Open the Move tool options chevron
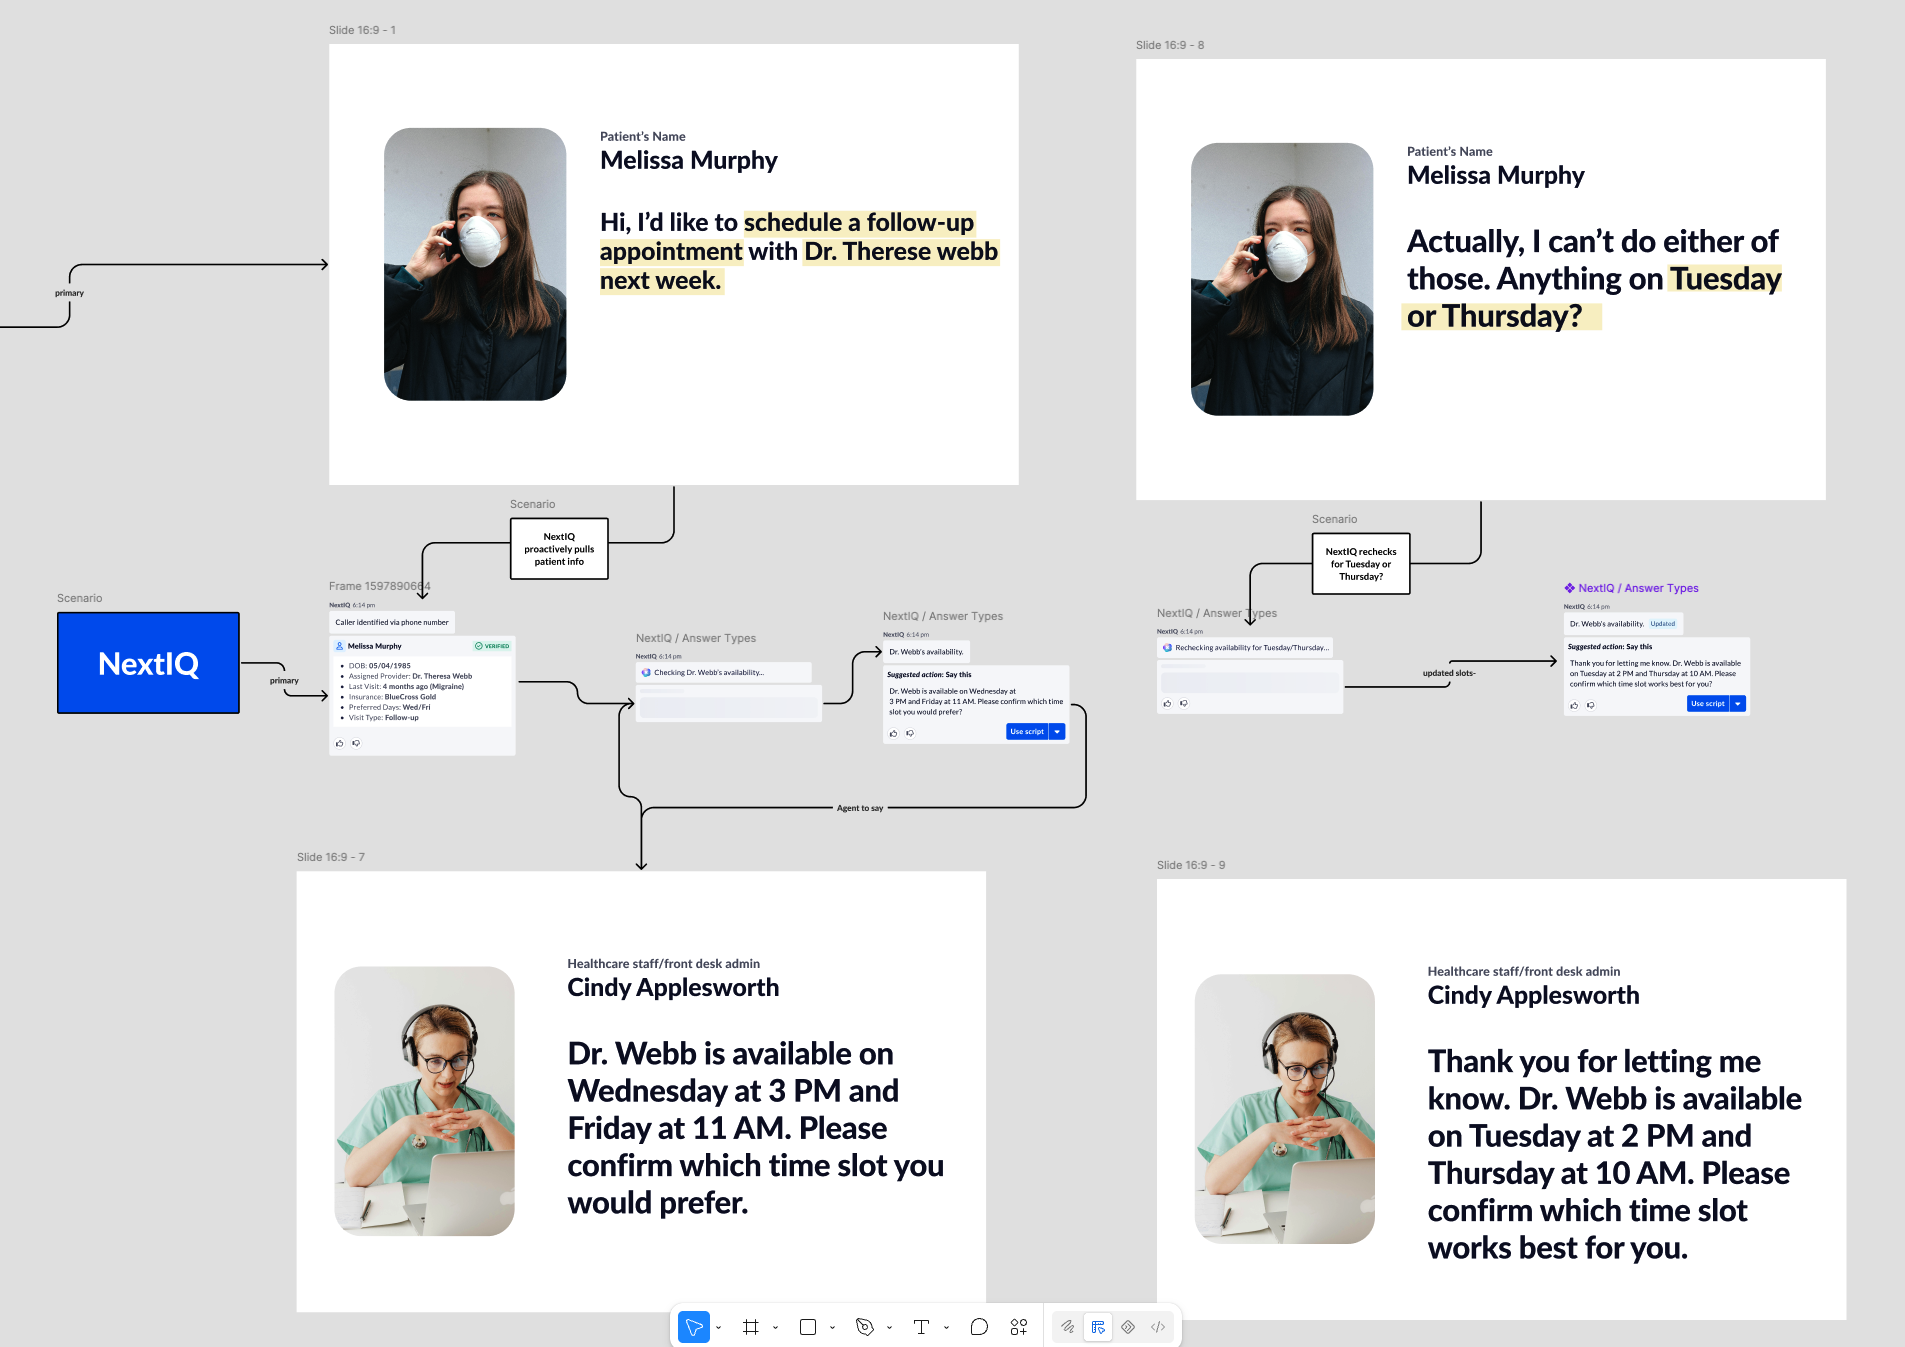Screen dimensions: 1905x1347 [x=718, y=1328]
